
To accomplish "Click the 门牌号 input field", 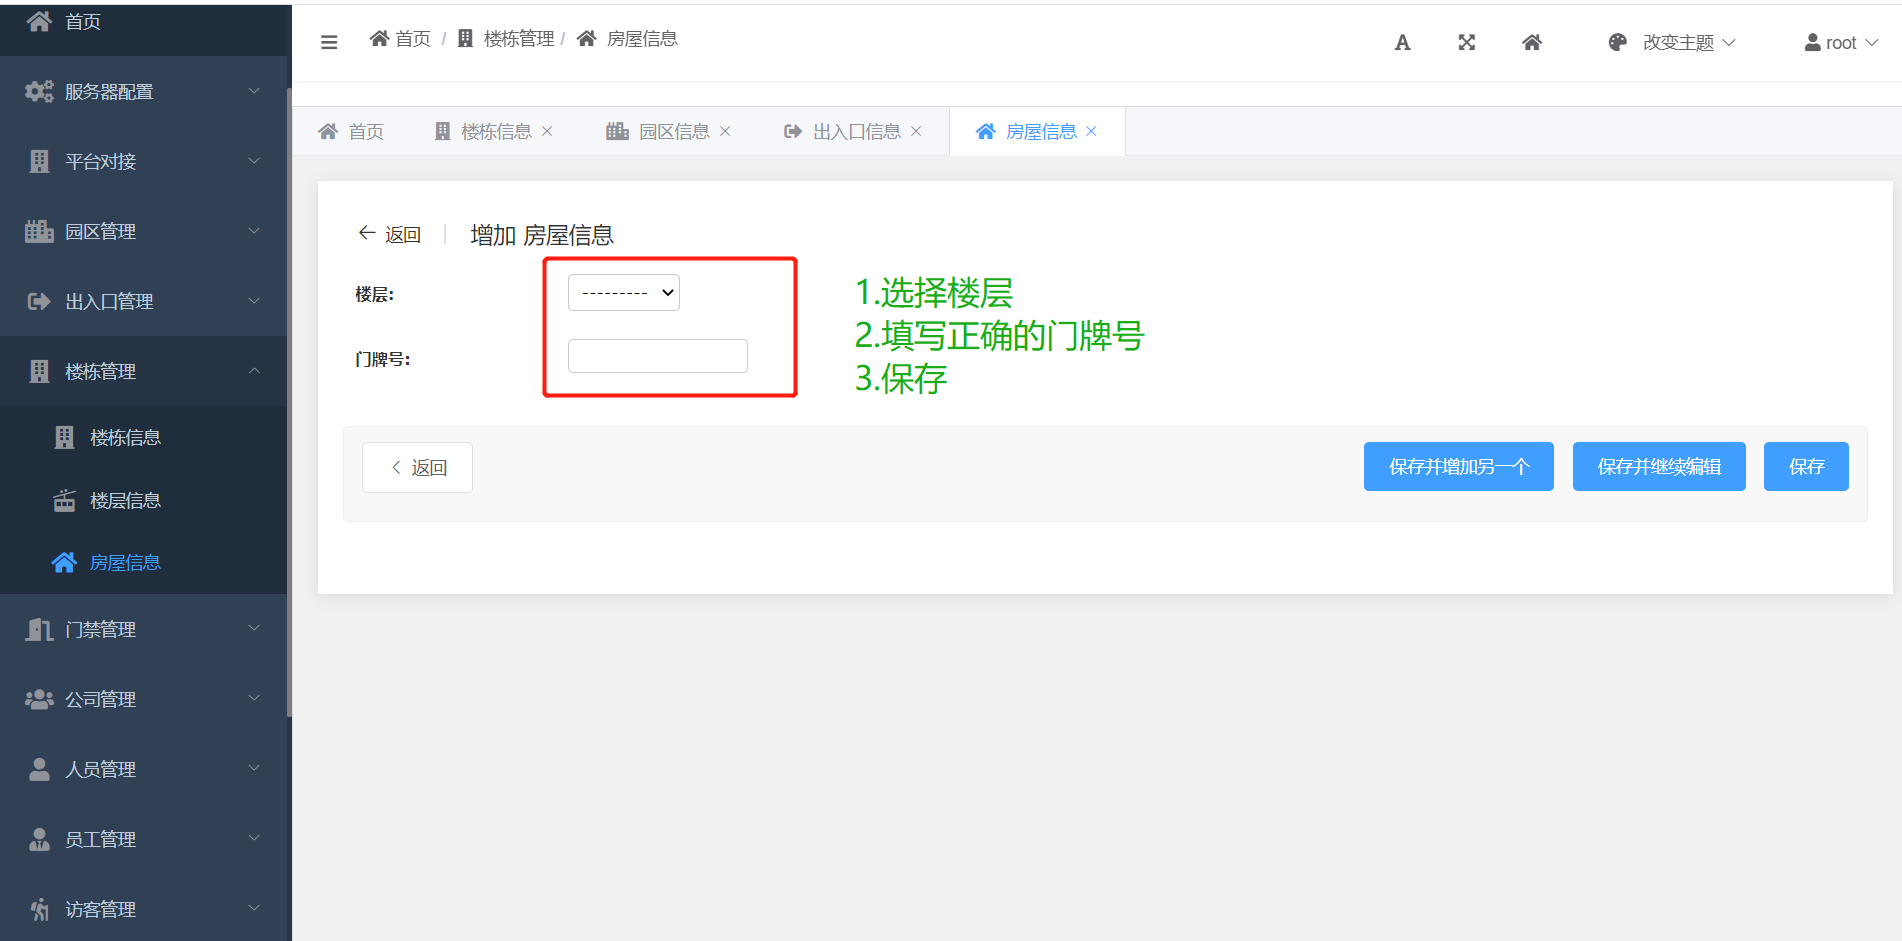I will pyautogui.click(x=658, y=356).
